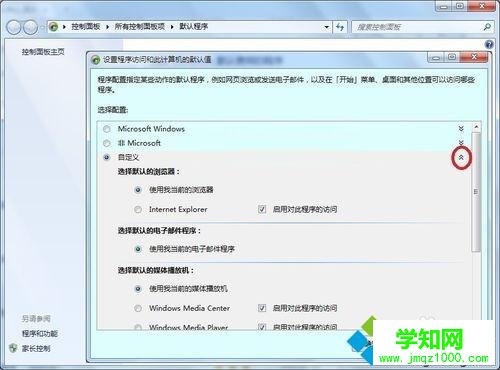Click the Forward navigation arrow button
Viewport: 500px width, 370px height.
(x=30, y=27)
